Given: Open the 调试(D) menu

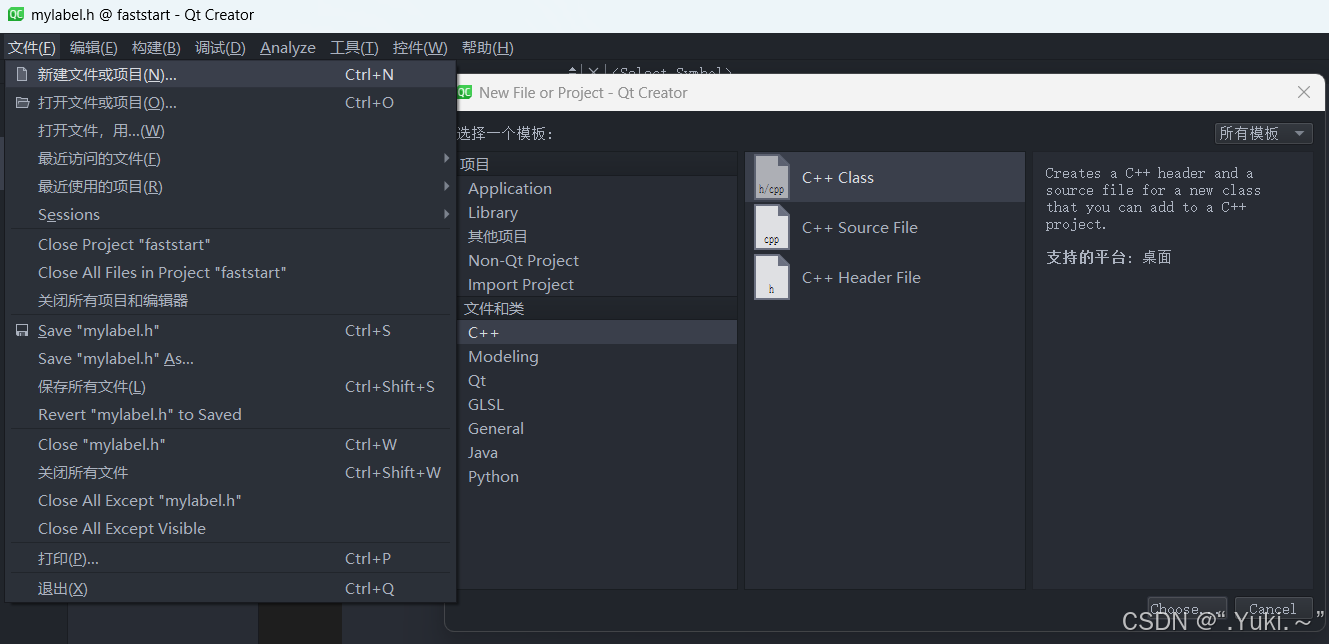Looking at the screenshot, I should (x=220, y=47).
